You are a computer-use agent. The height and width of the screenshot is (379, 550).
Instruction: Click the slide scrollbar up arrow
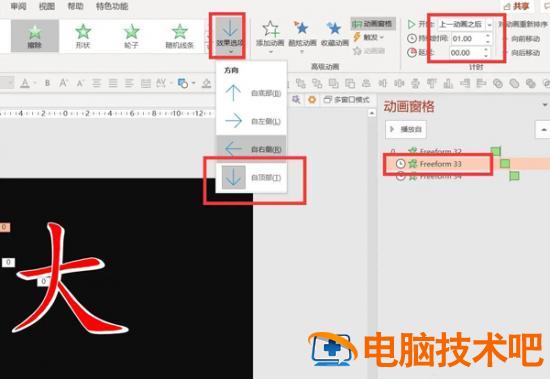[x=371, y=113]
